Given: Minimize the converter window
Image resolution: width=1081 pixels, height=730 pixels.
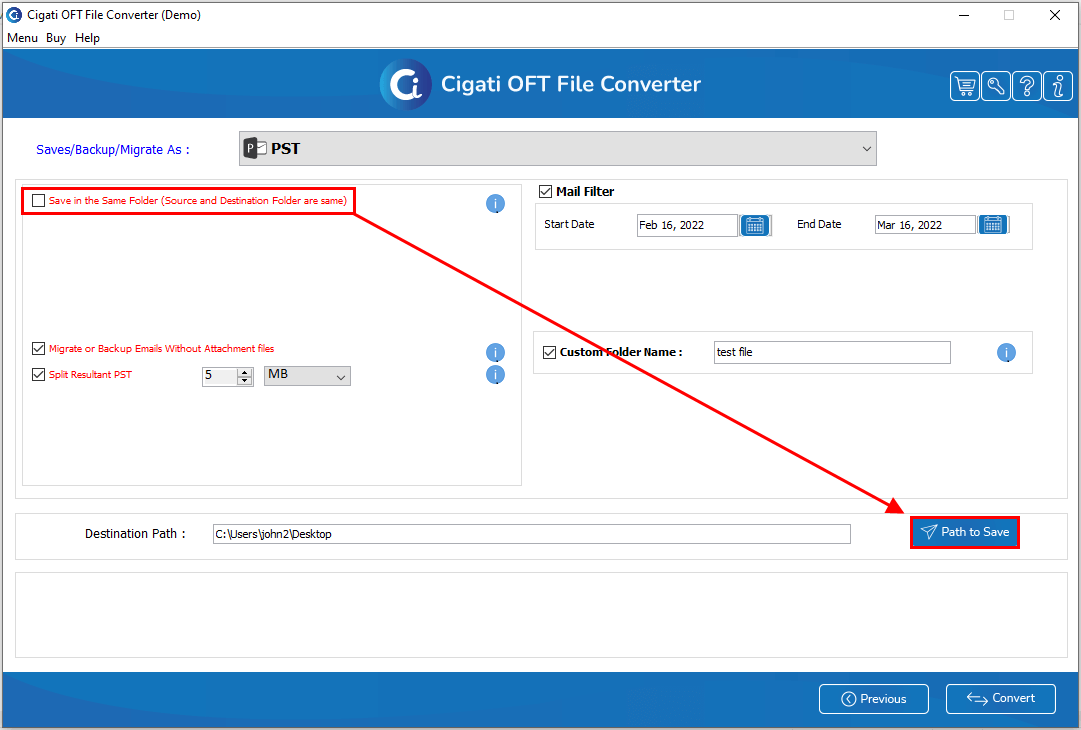Looking at the screenshot, I should pyautogui.click(x=964, y=15).
